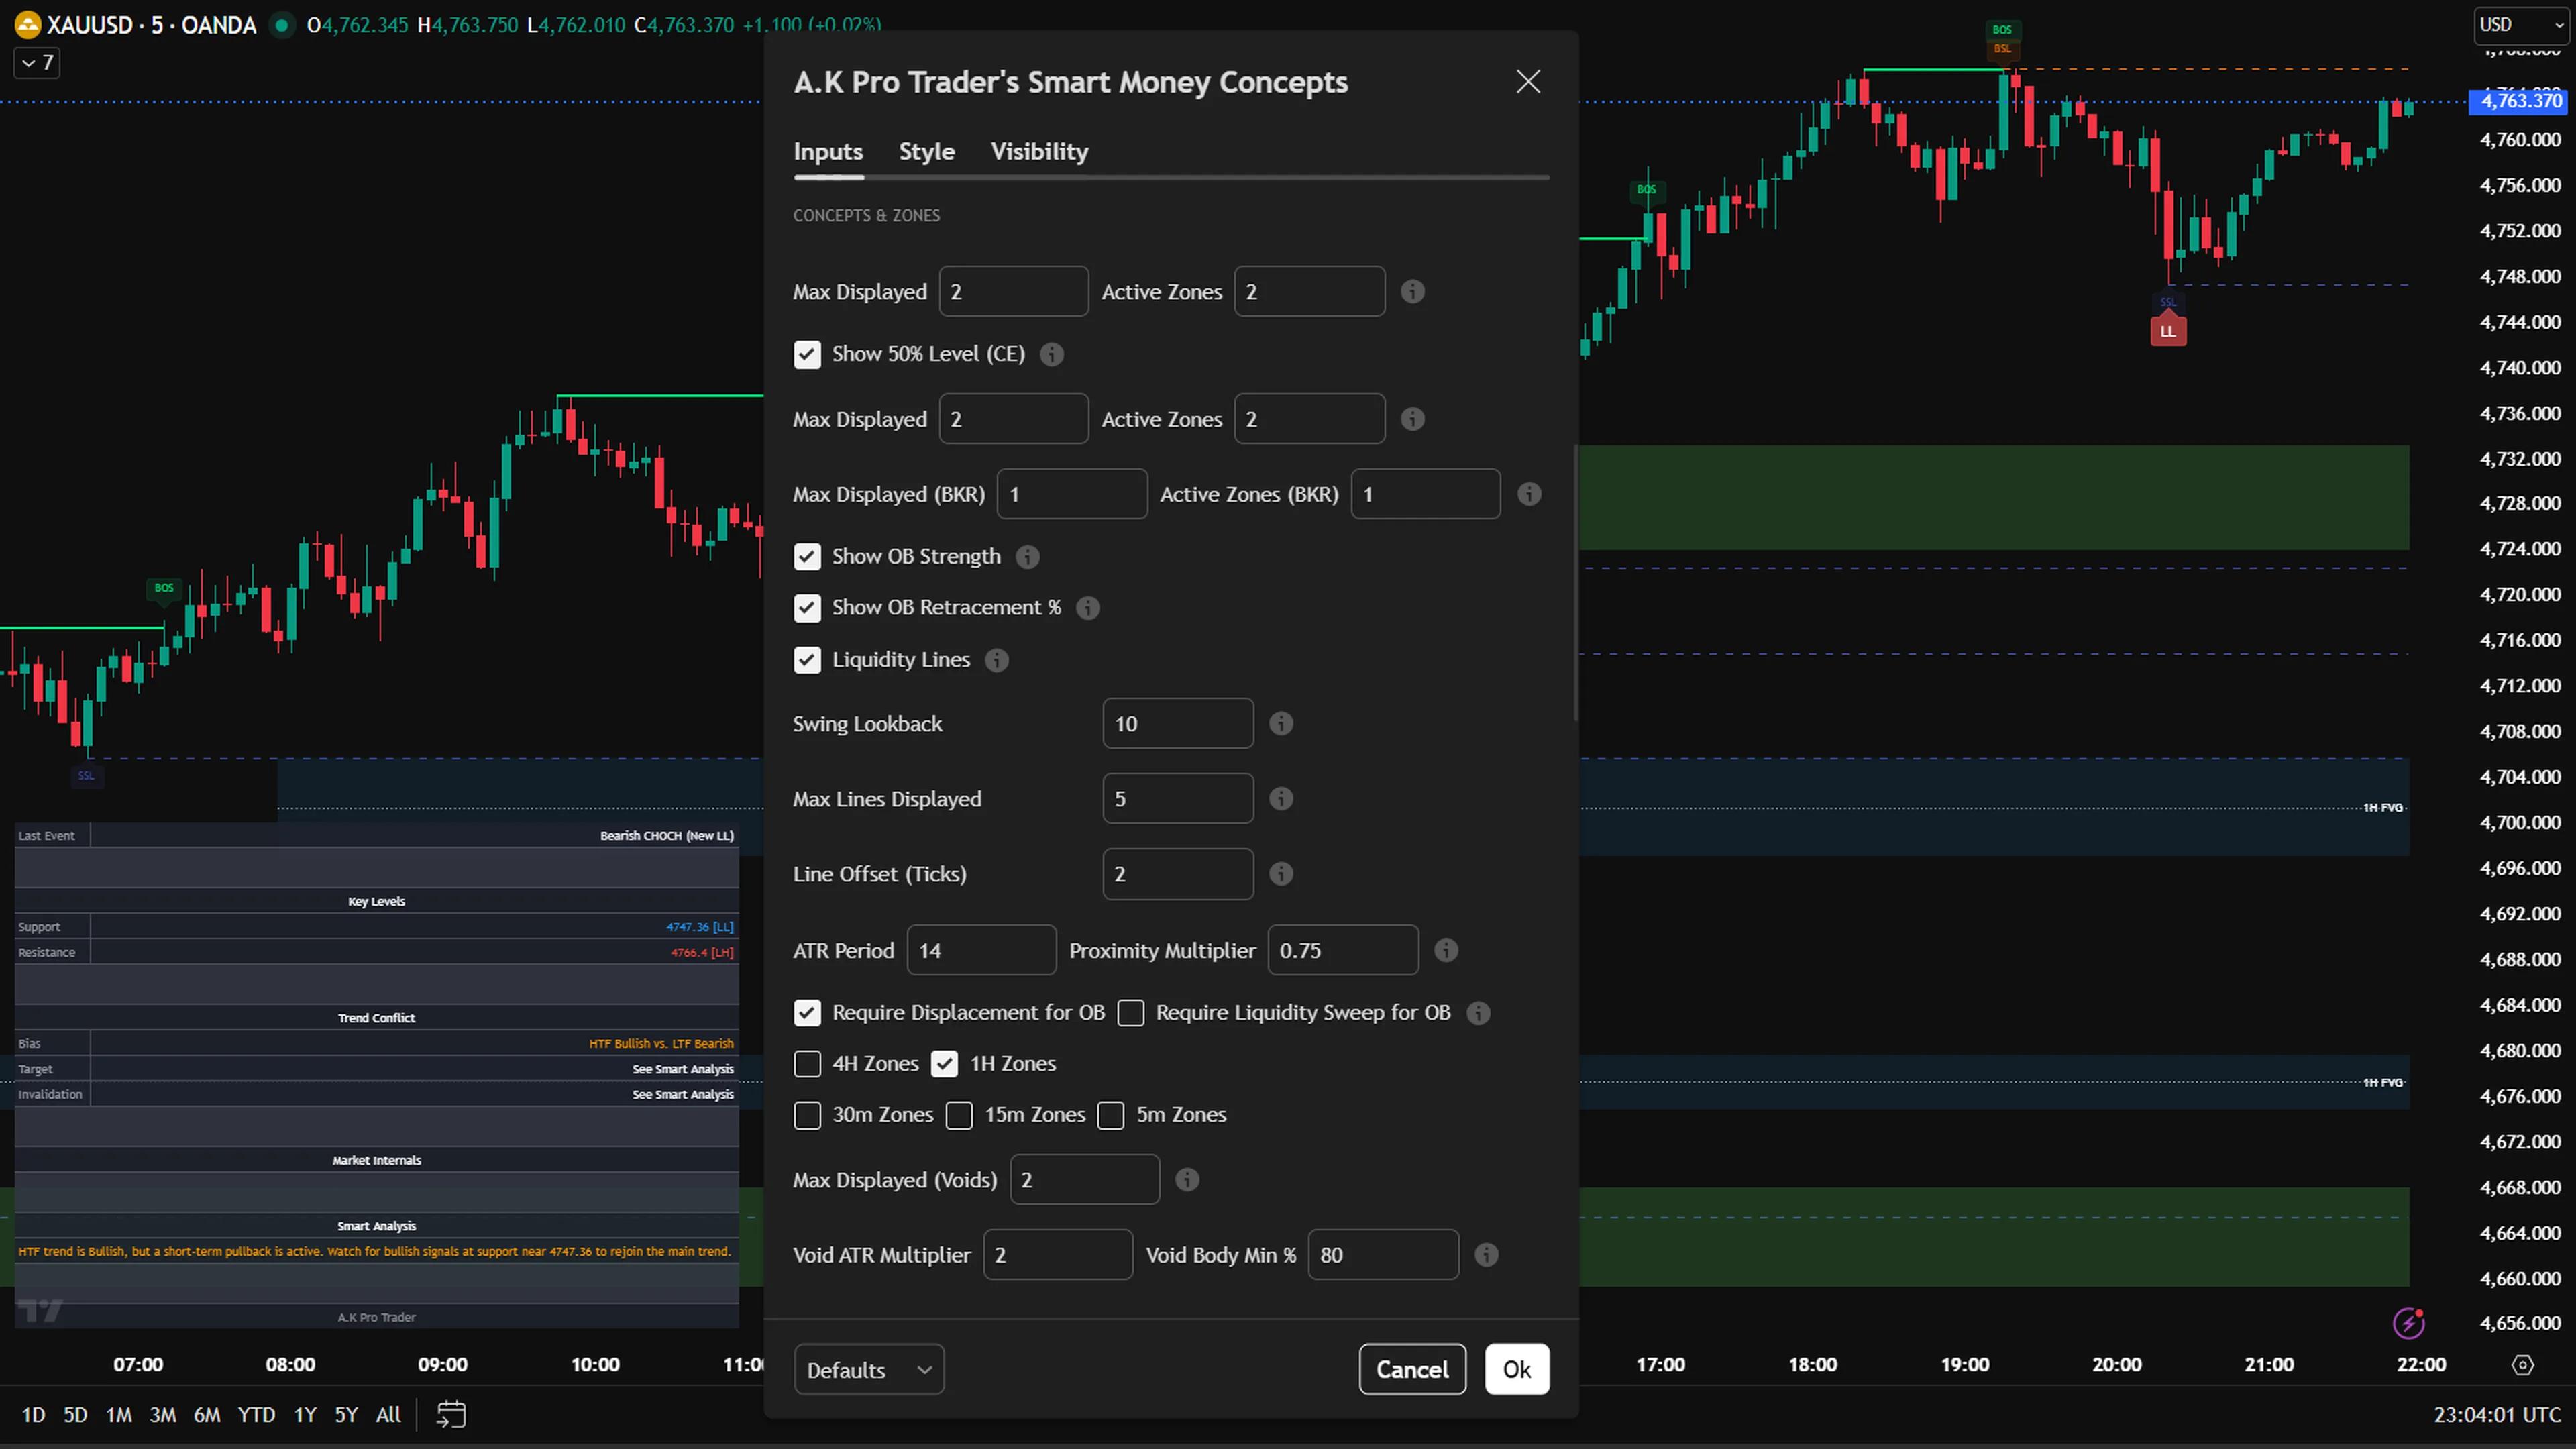Check Require Liquidity Sweep for OB
This screenshot has width=2576, height=1449.
(1131, 1013)
